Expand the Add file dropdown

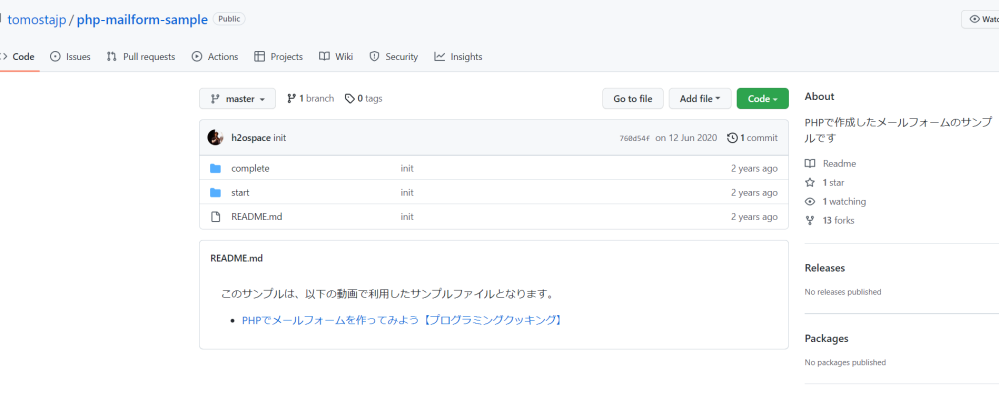pos(700,99)
